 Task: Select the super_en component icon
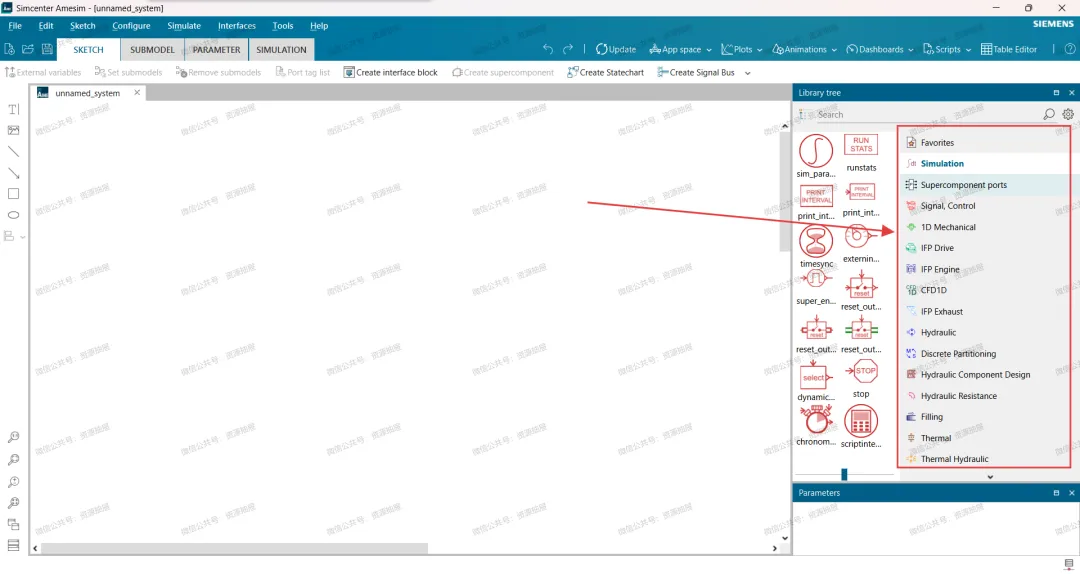pos(816,279)
